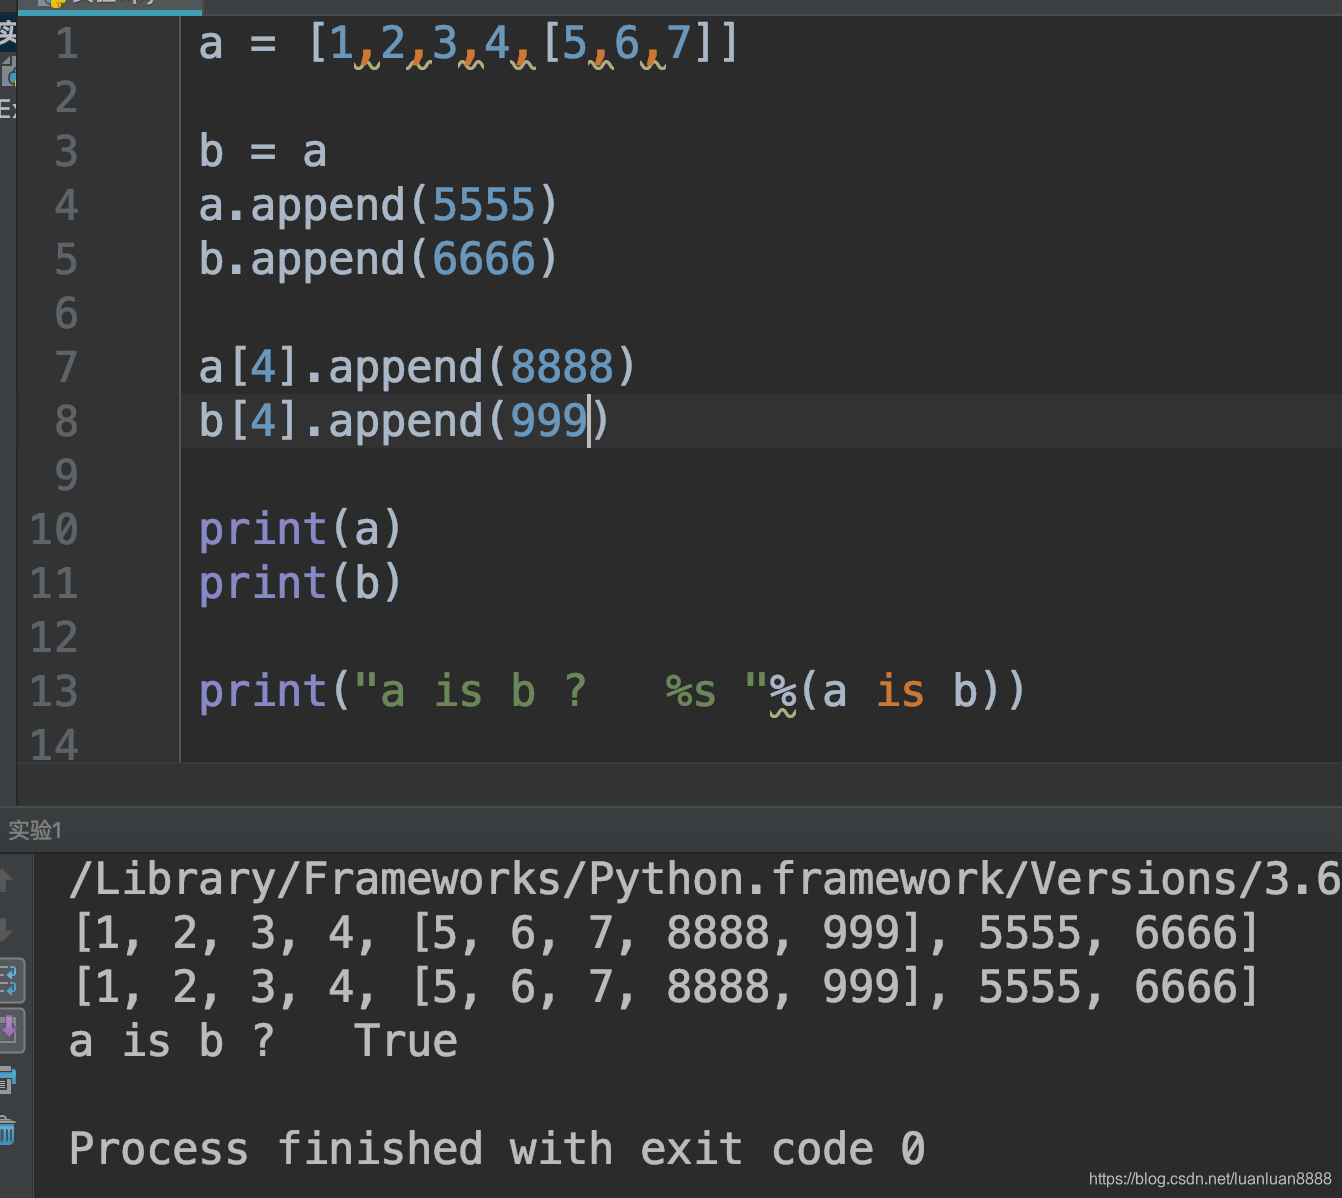Click line number 13 in the gutter
The height and width of the screenshot is (1198, 1342).
pos(54,691)
